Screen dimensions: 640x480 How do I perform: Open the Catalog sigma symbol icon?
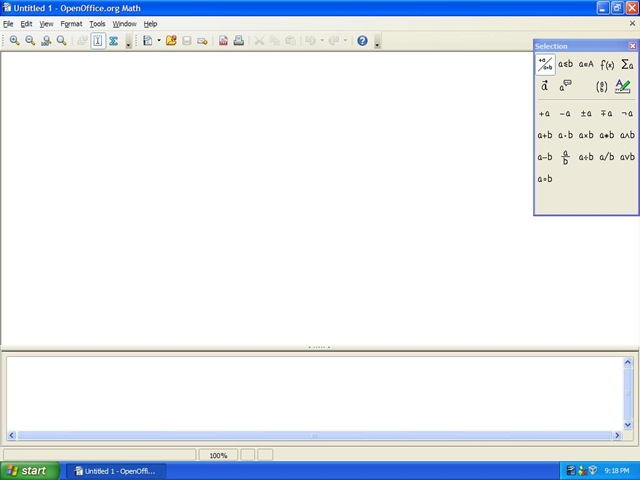[113, 40]
